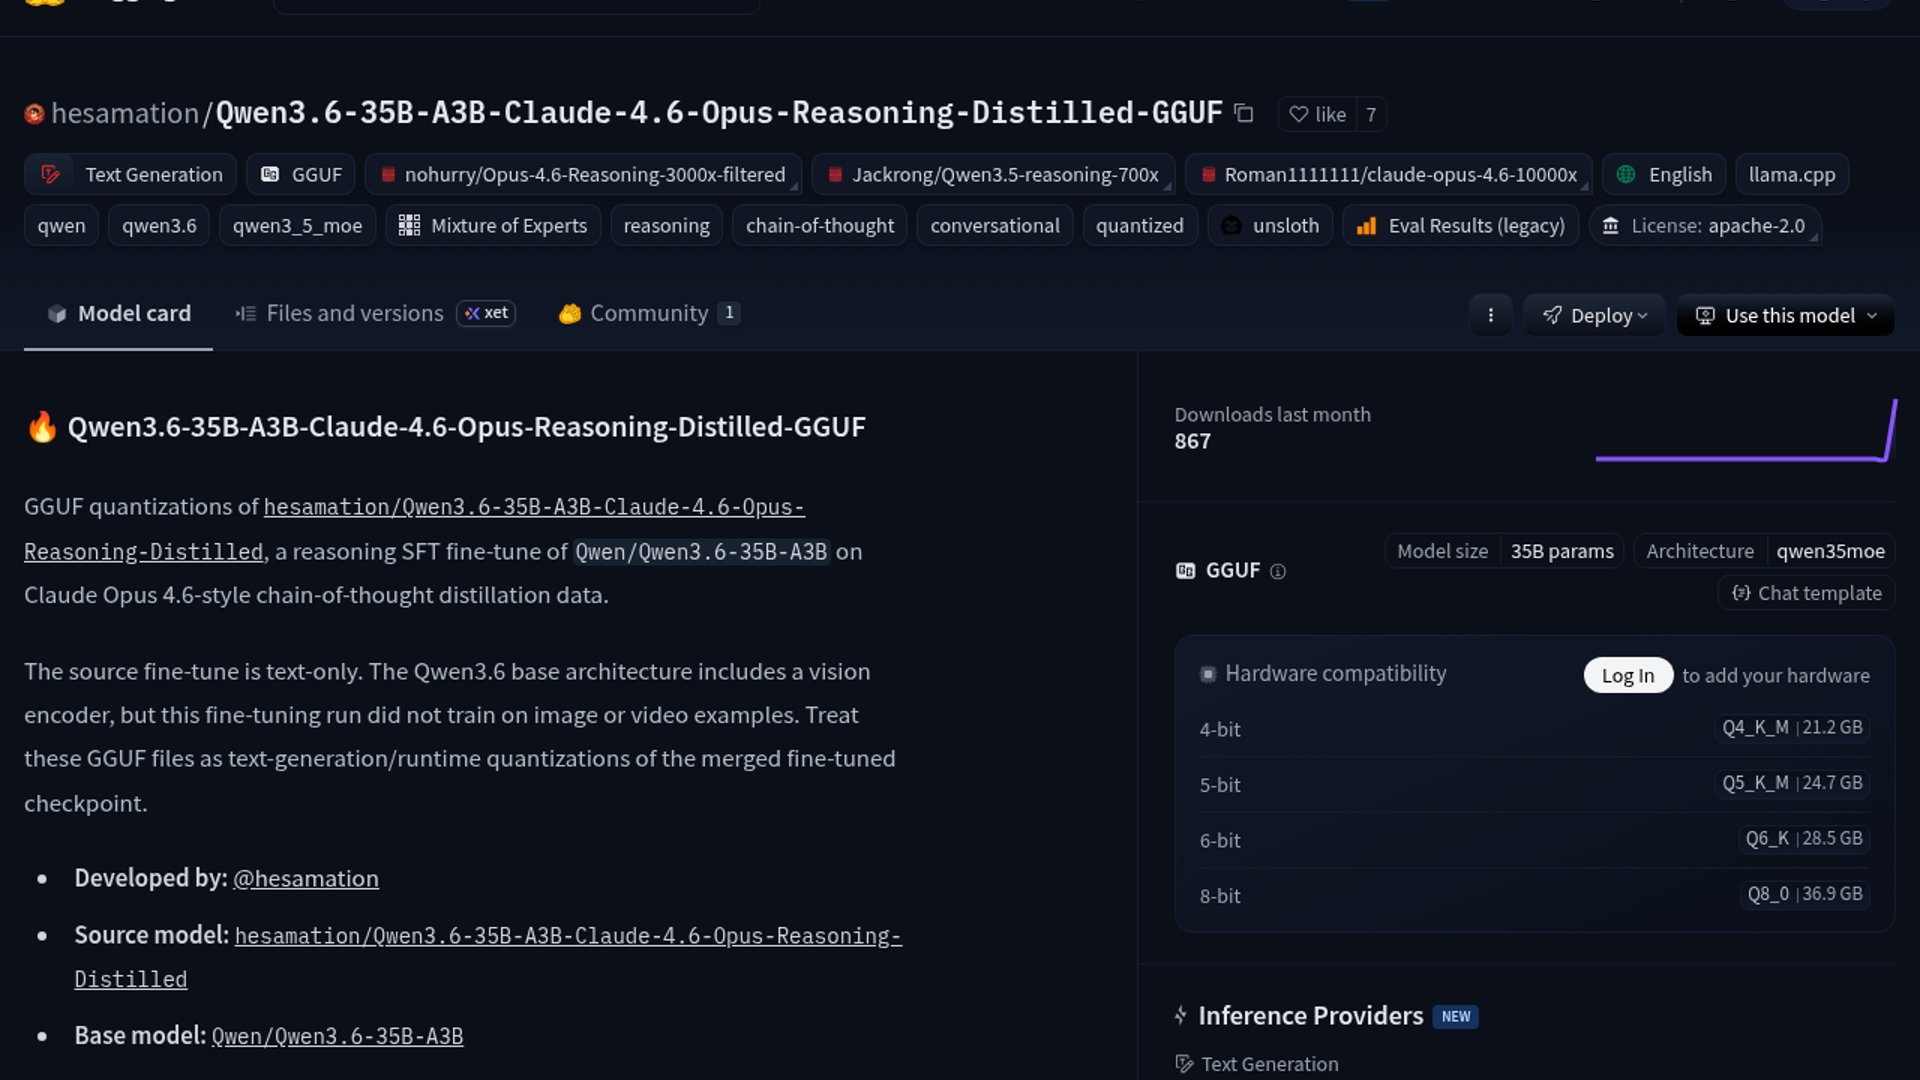Open the Base model Qwen/Qwen3.6-35B-A3B link
The height and width of the screenshot is (1080, 1920).
pyautogui.click(x=338, y=1037)
